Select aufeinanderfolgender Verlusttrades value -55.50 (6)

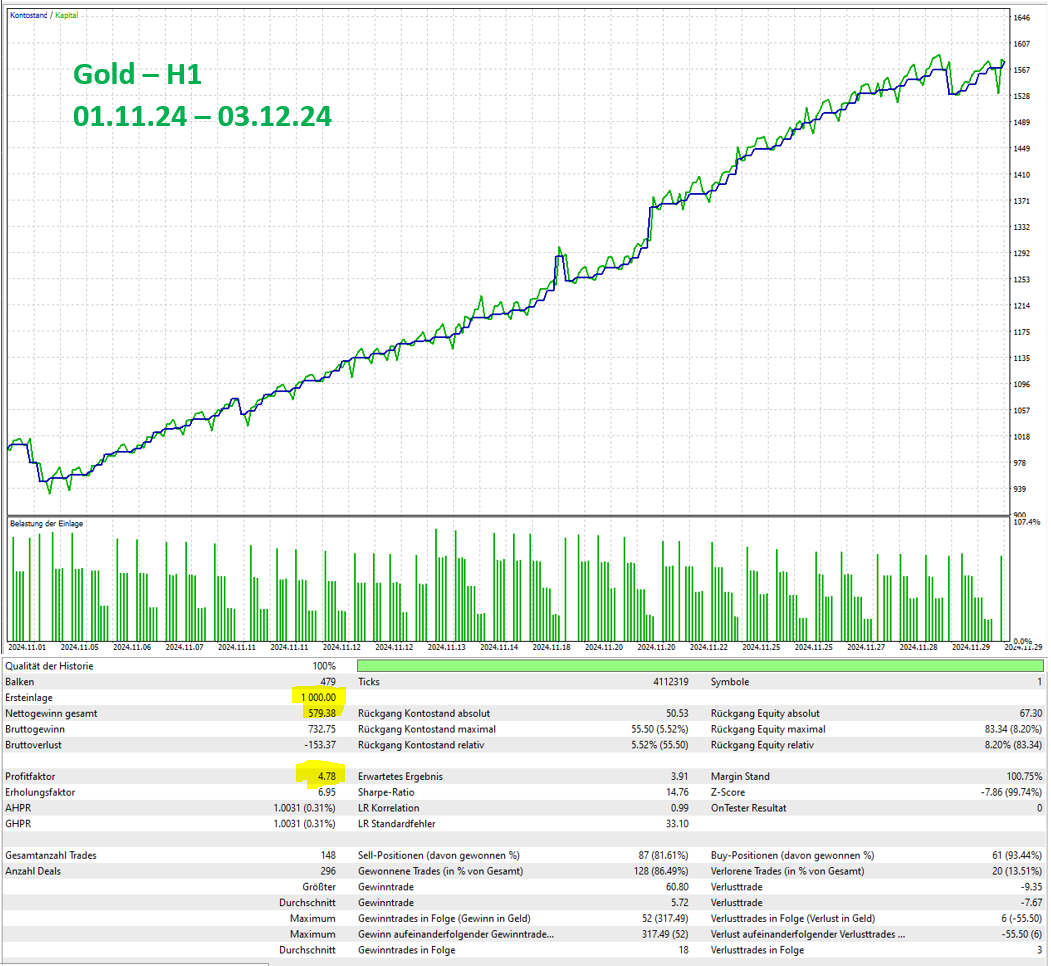tap(1022, 934)
